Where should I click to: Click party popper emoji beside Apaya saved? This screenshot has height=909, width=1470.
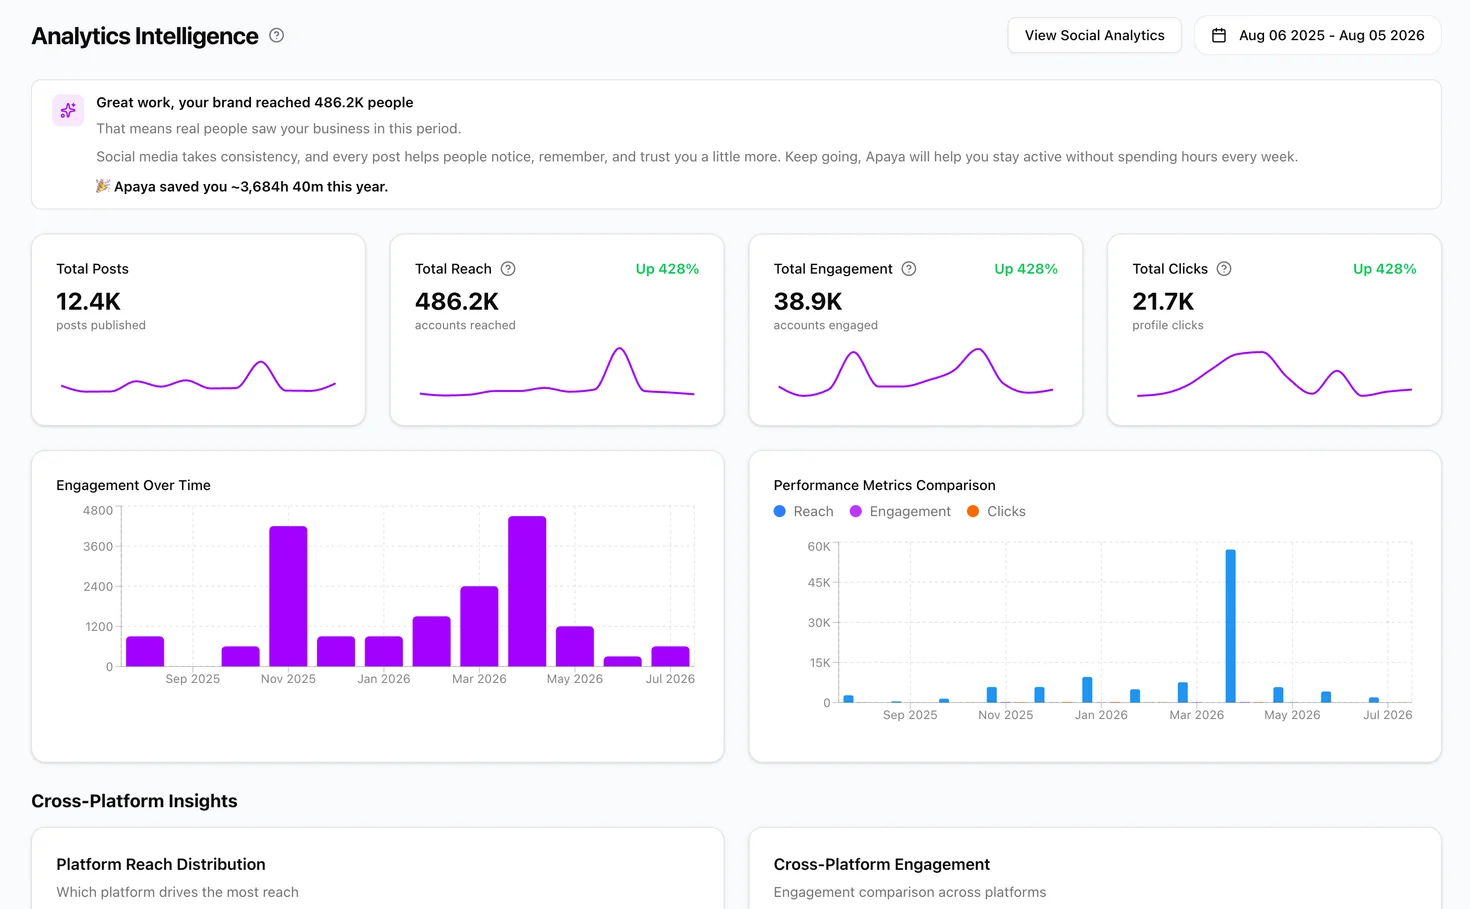tap(103, 186)
